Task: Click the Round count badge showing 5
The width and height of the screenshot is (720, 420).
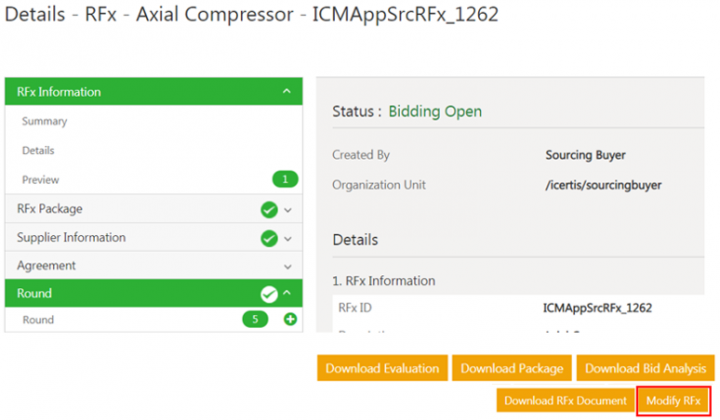Action: click(255, 320)
